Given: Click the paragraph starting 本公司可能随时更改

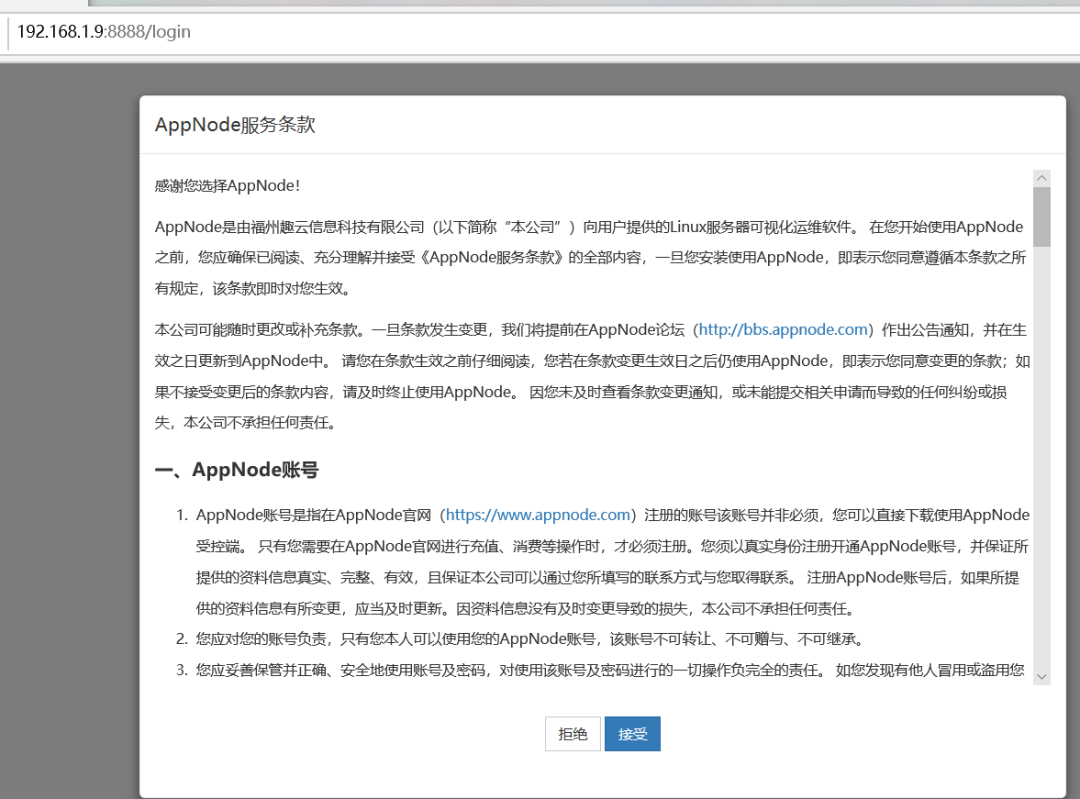Looking at the screenshot, I should pos(592,376).
